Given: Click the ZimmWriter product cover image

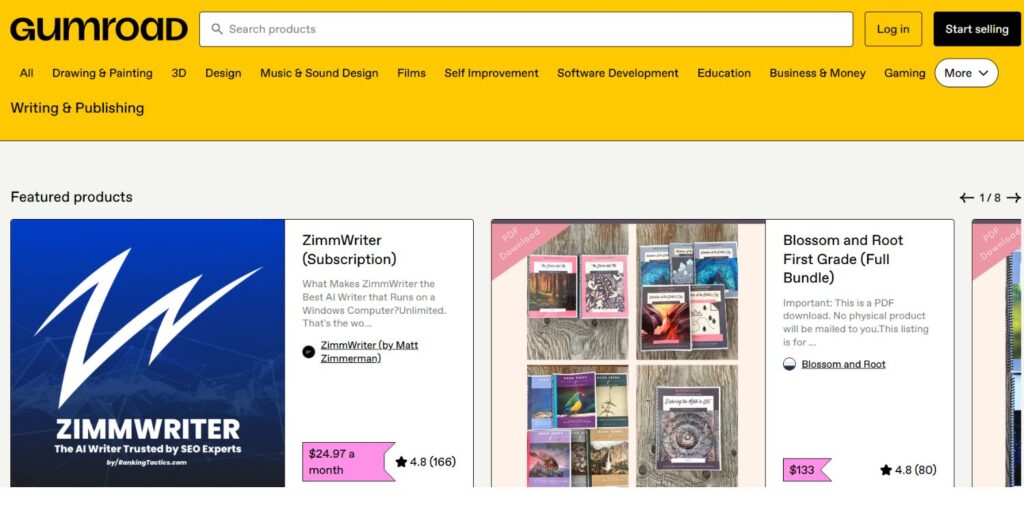Looking at the screenshot, I should click(148, 353).
